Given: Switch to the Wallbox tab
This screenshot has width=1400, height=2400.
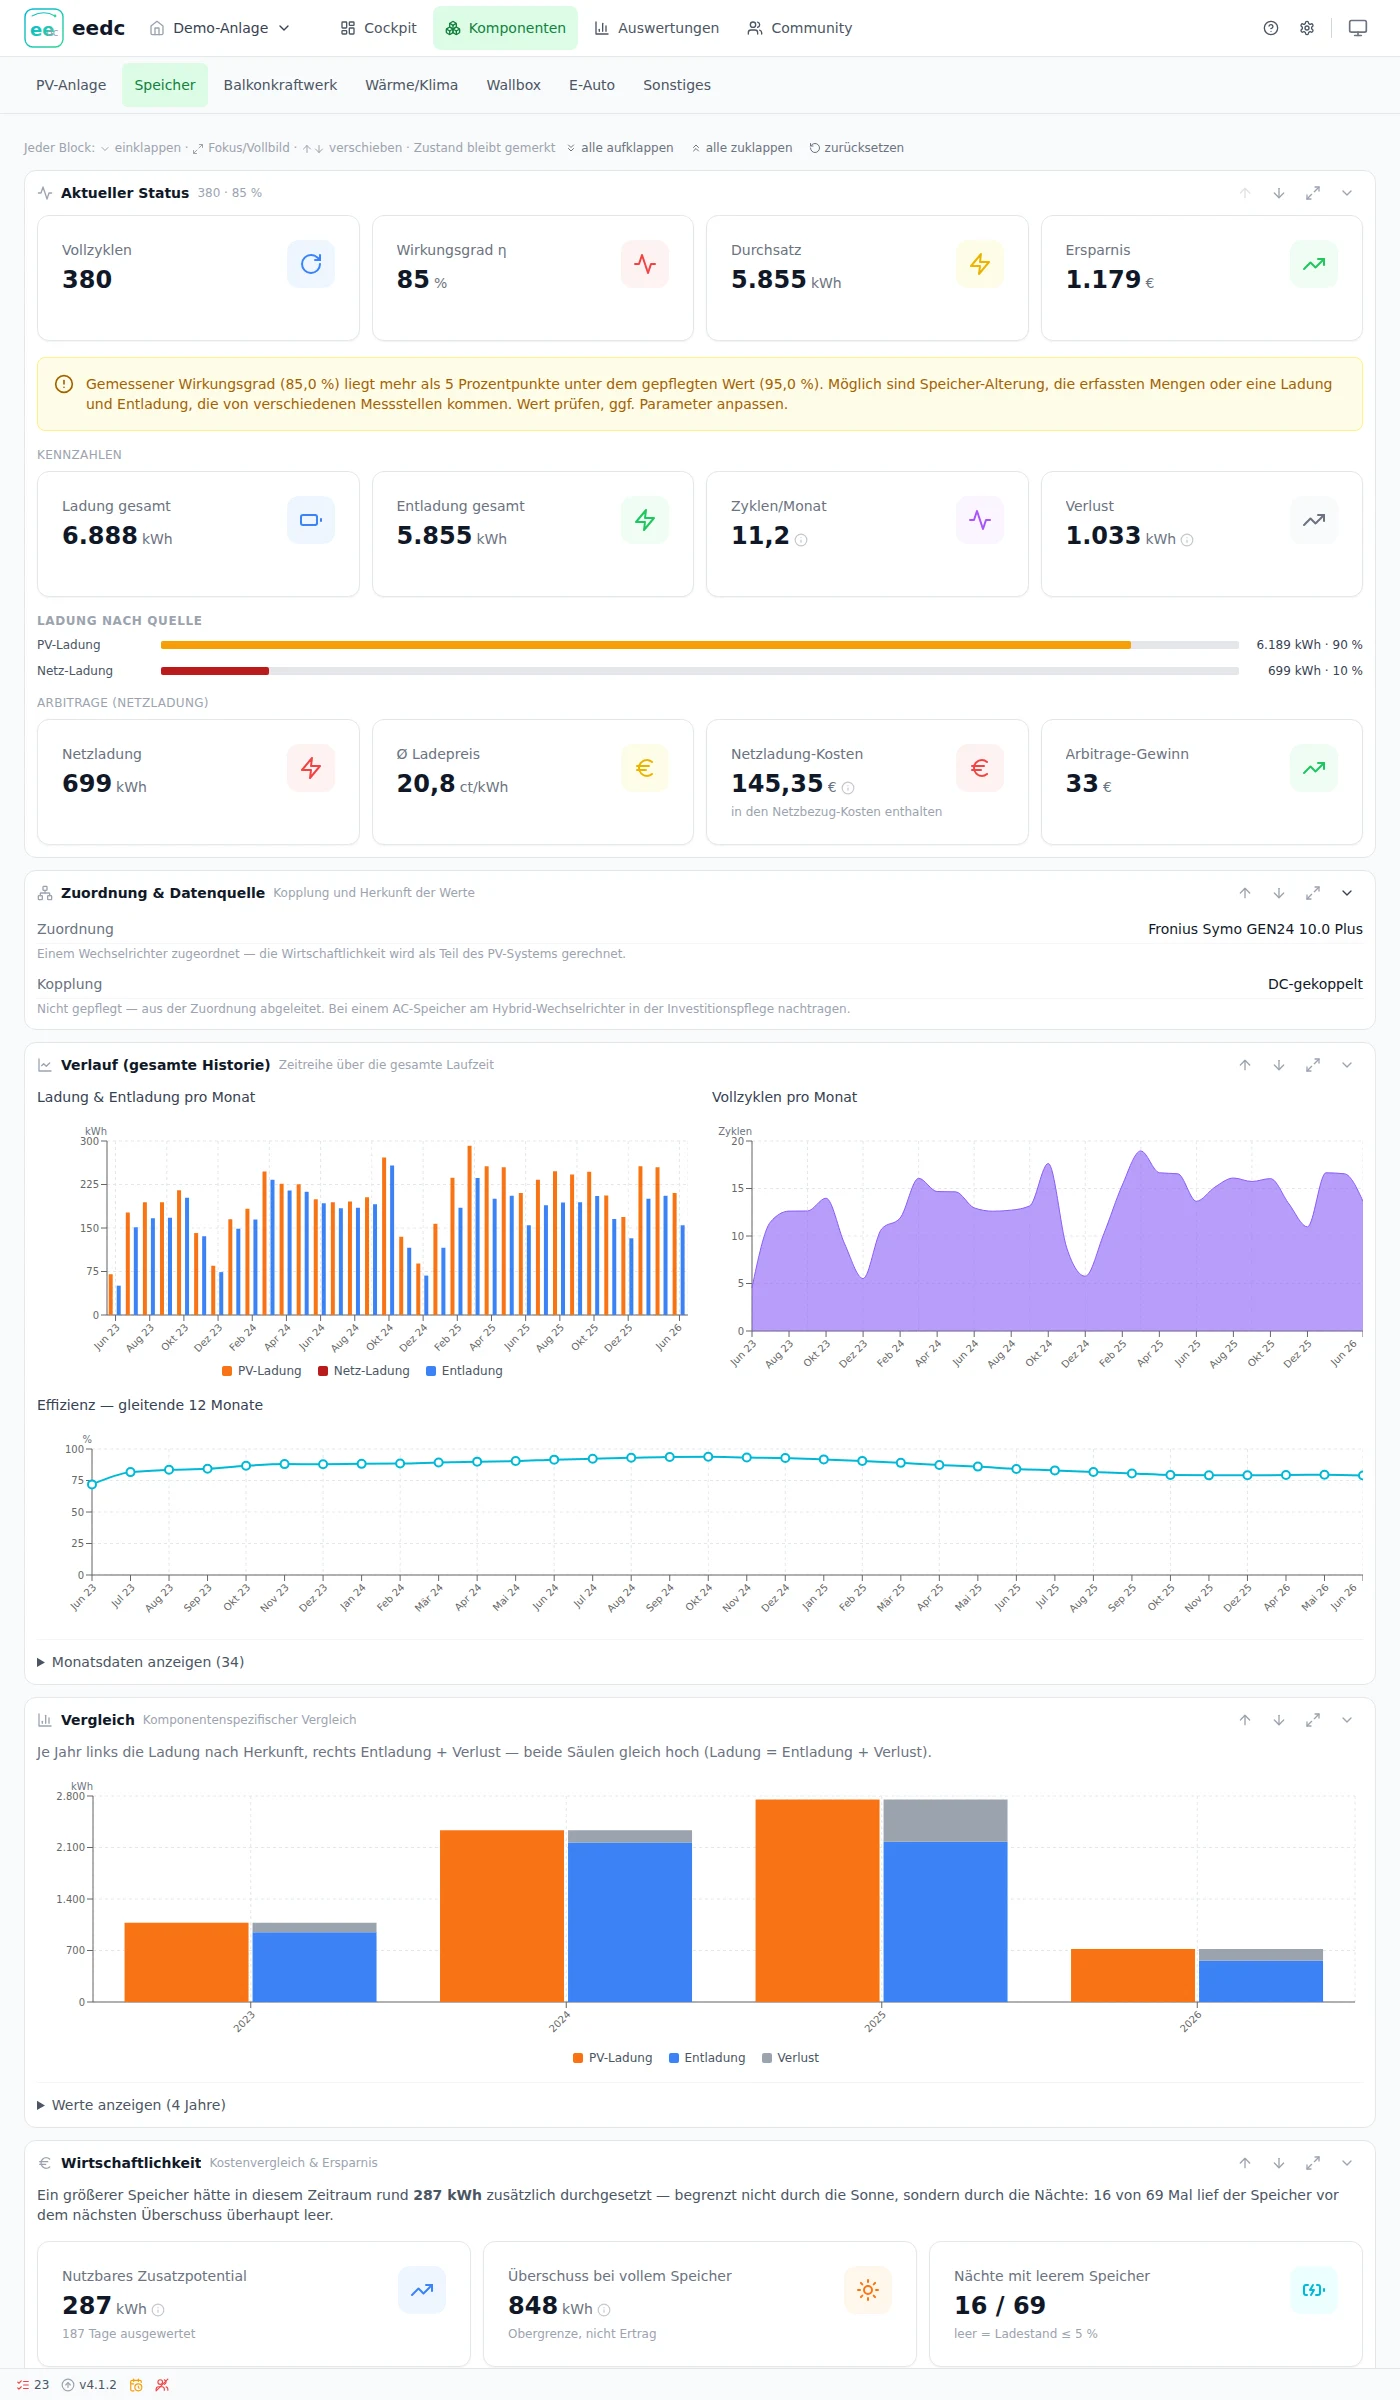Looking at the screenshot, I should coord(513,85).
